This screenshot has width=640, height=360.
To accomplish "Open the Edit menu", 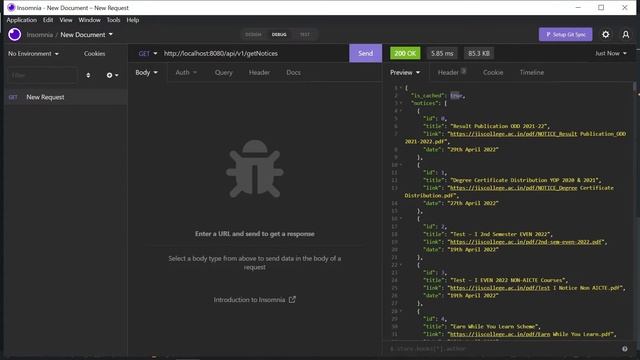I will 48,20.
